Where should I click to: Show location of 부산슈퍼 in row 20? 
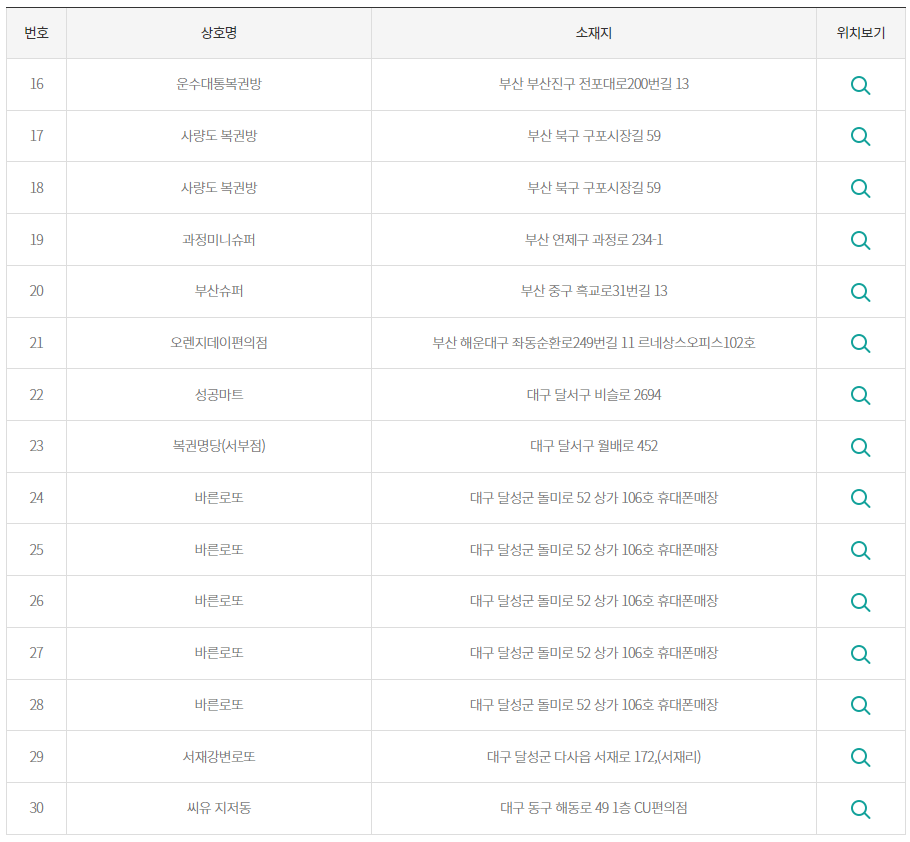[x=860, y=292]
